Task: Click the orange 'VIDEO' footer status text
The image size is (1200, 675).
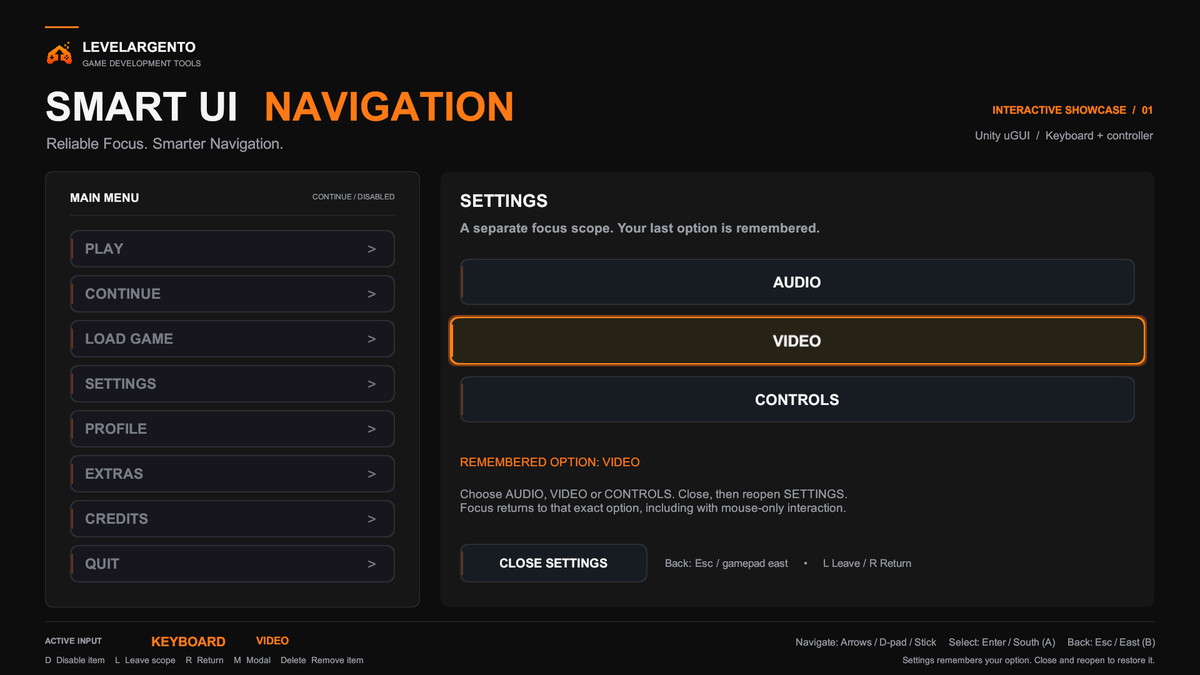Action: (x=272, y=641)
